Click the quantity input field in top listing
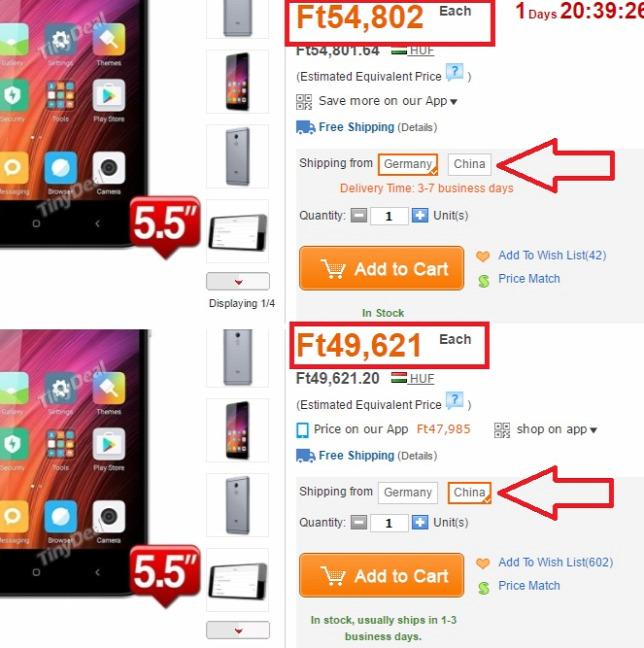Viewport: 644px width, 648px height. click(389, 216)
